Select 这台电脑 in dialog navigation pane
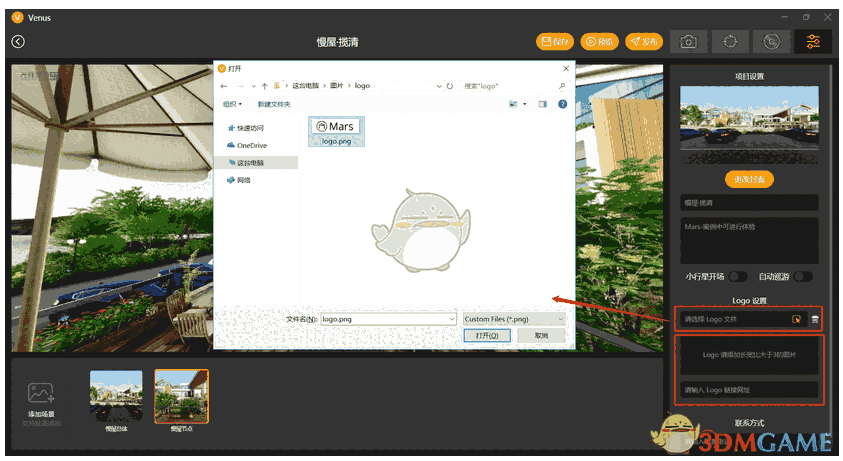The width and height of the screenshot is (843, 461). [x=256, y=162]
